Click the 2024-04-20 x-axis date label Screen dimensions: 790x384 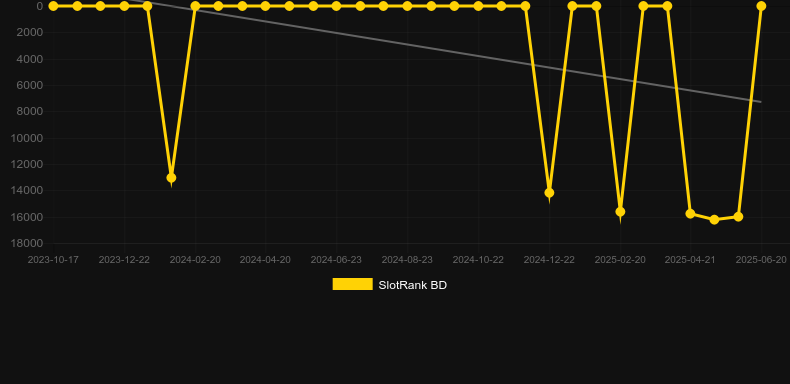(x=265, y=260)
